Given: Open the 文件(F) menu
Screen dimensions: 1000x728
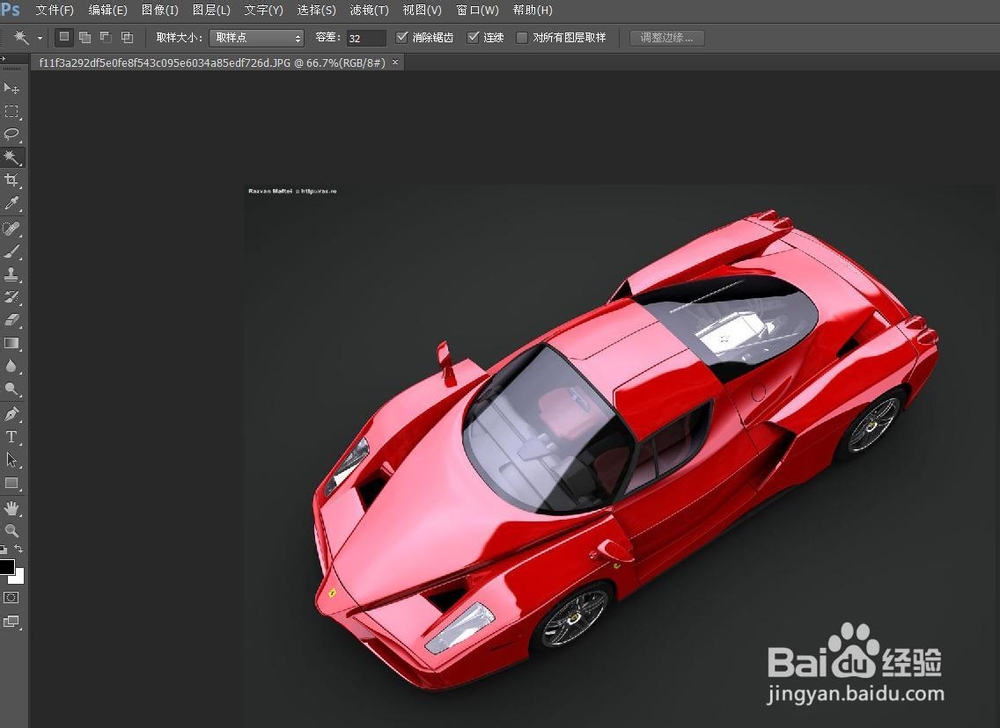Looking at the screenshot, I should point(54,10).
